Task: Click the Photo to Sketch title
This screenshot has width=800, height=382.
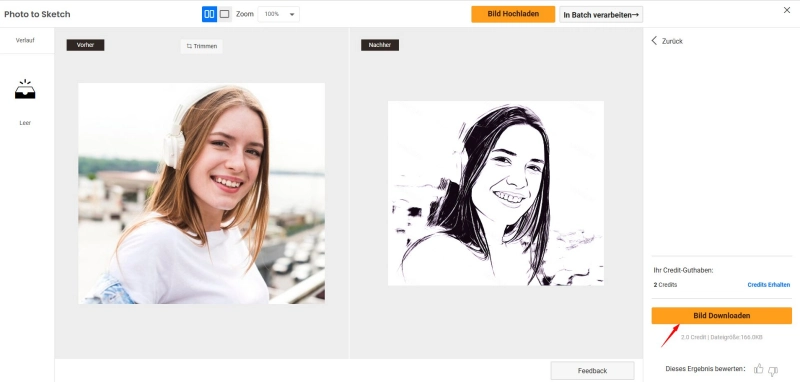Action: pos(37,14)
